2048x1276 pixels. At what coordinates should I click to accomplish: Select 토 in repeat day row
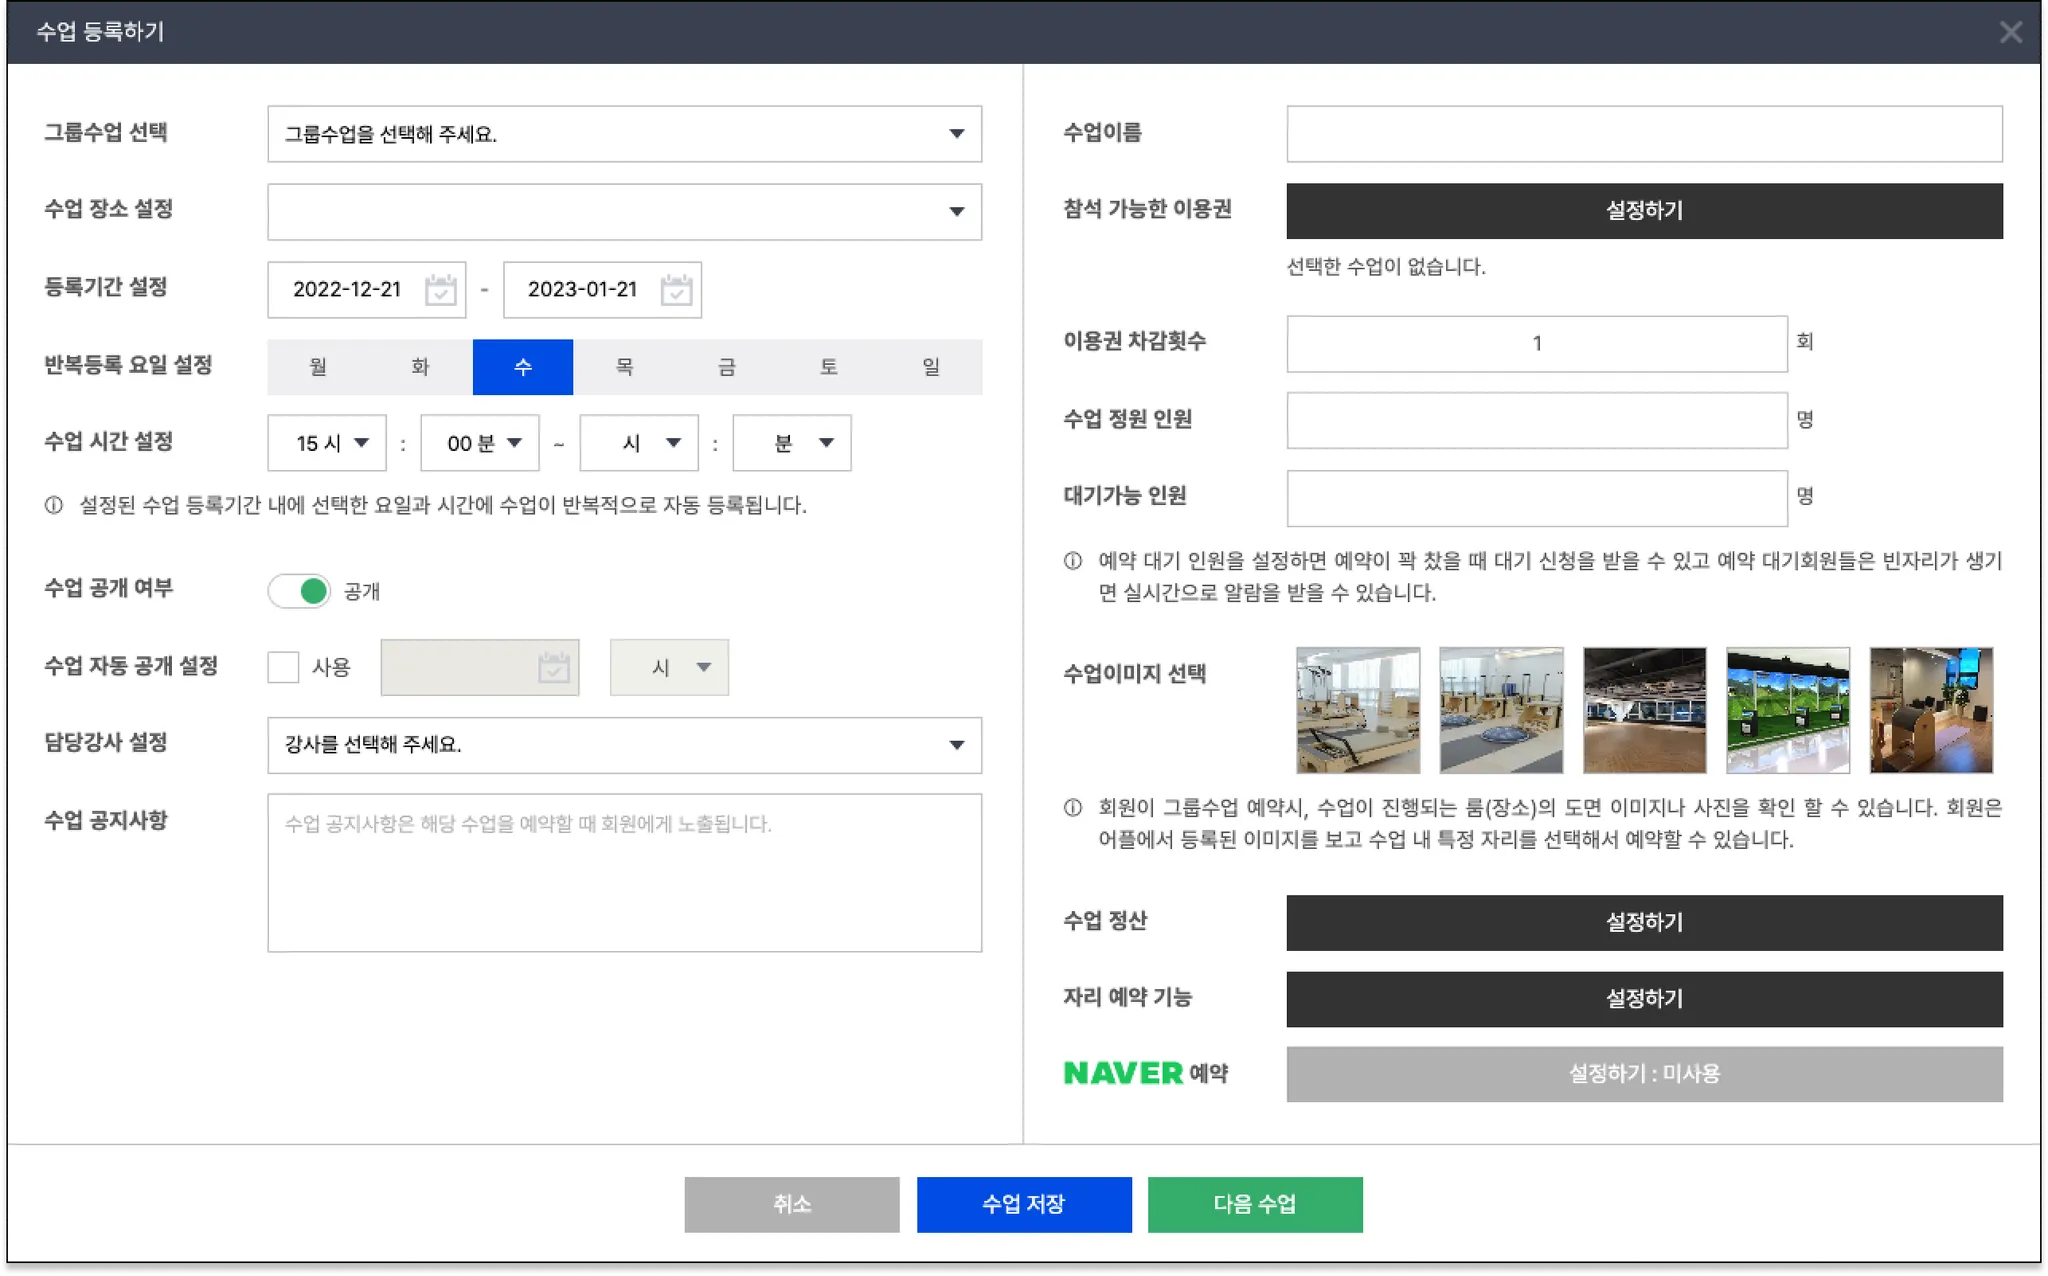828,367
